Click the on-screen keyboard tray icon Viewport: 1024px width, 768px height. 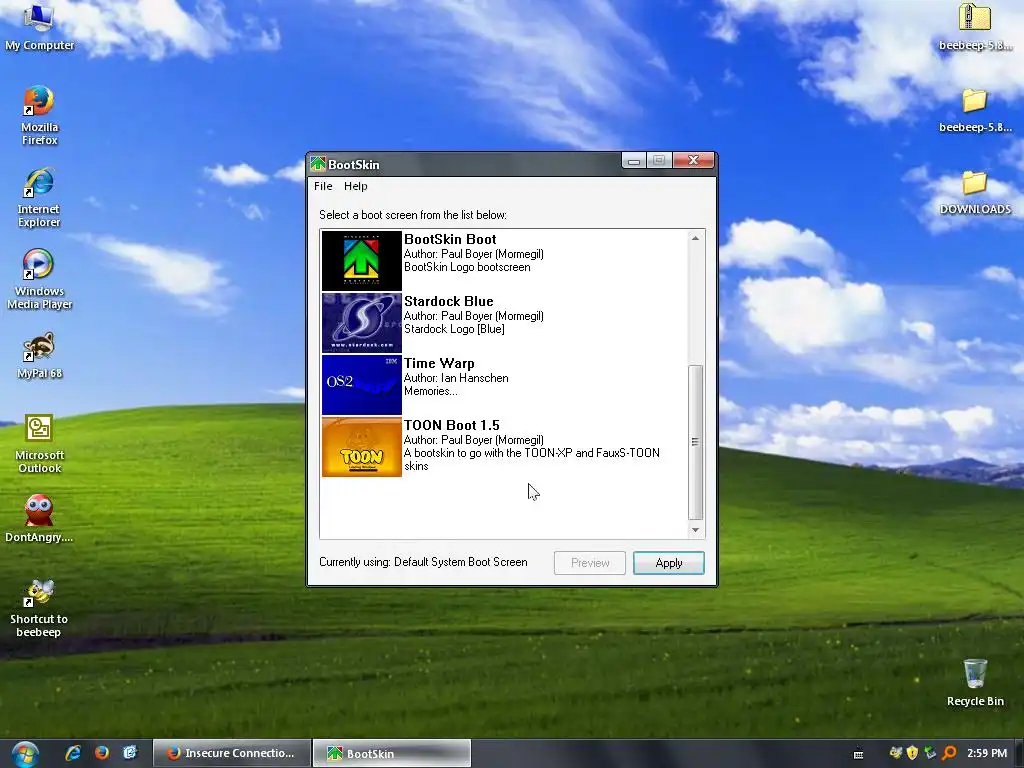click(859, 754)
